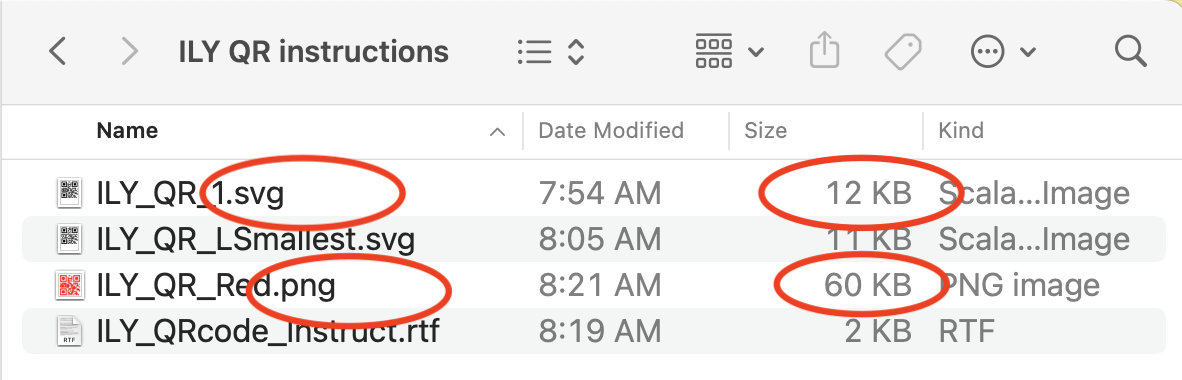Click the ILY QR instructions window title
This screenshot has width=1182, height=380.
coord(314,52)
